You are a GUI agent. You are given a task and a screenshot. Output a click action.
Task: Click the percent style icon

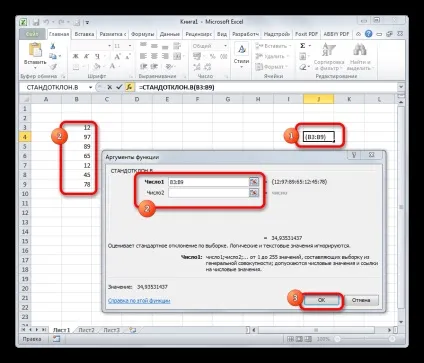point(213,57)
